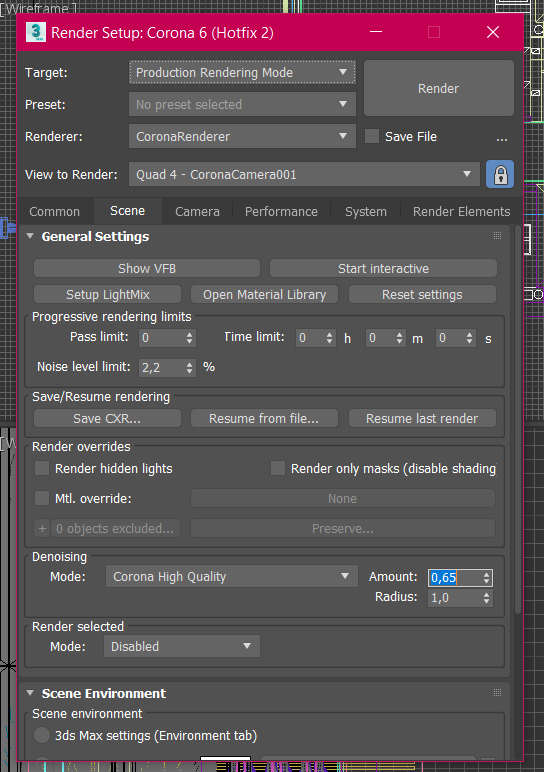Open the Denoising Mode dropdown
Screen dimensions: 544x772
coord(231,577)
